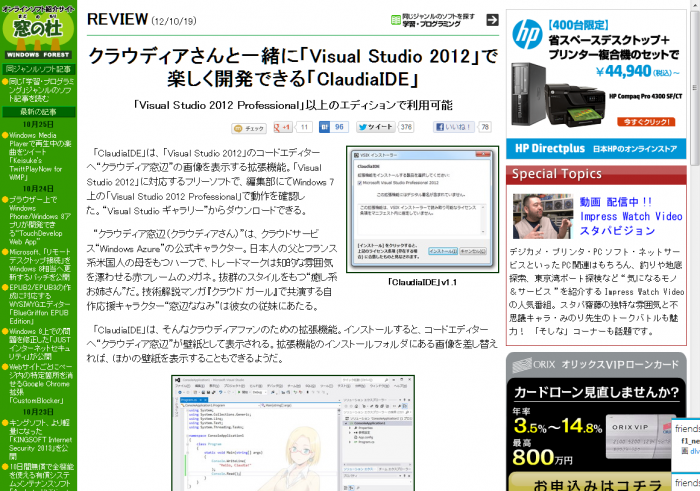Viewport: 700px width, 491px height.
Task: Click the Twitter ツイート button
Action: (x=376, y=127)
